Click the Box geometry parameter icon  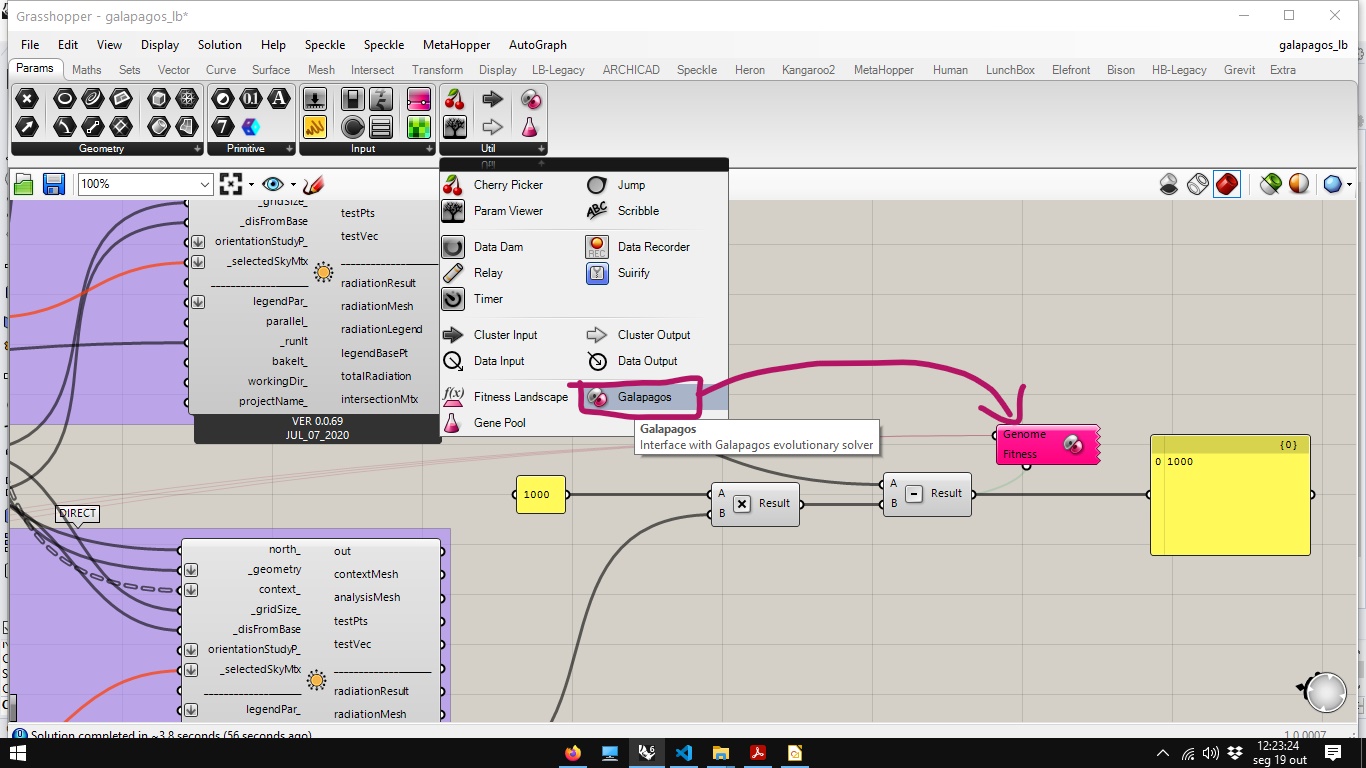click(x=158, y=99)
